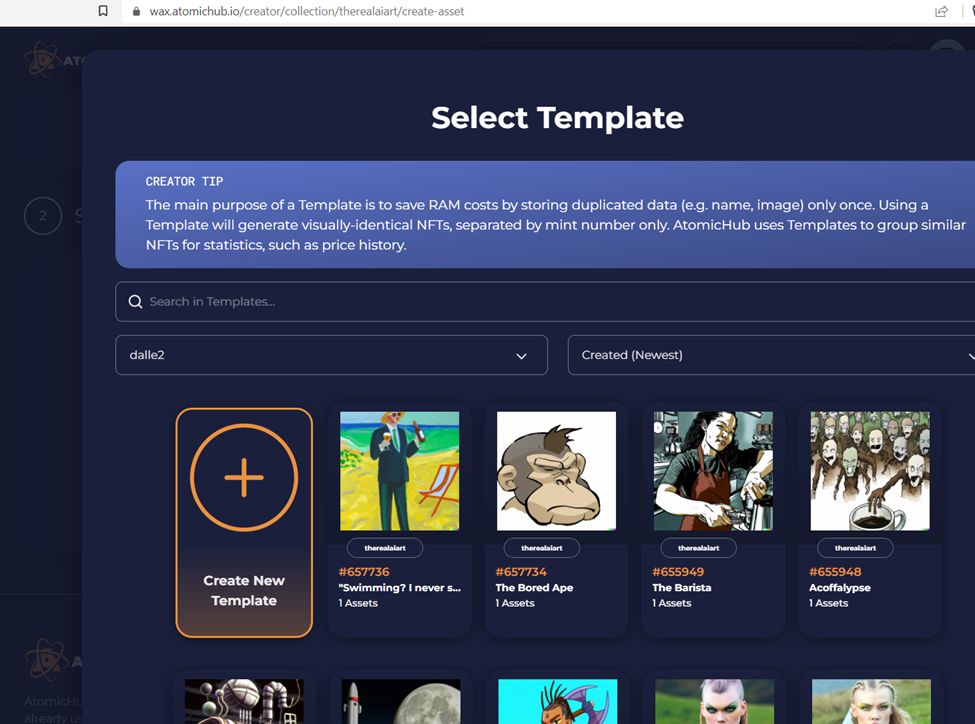
Task: Click therealaiart tag on The Bored Ape
Action: 542,548
